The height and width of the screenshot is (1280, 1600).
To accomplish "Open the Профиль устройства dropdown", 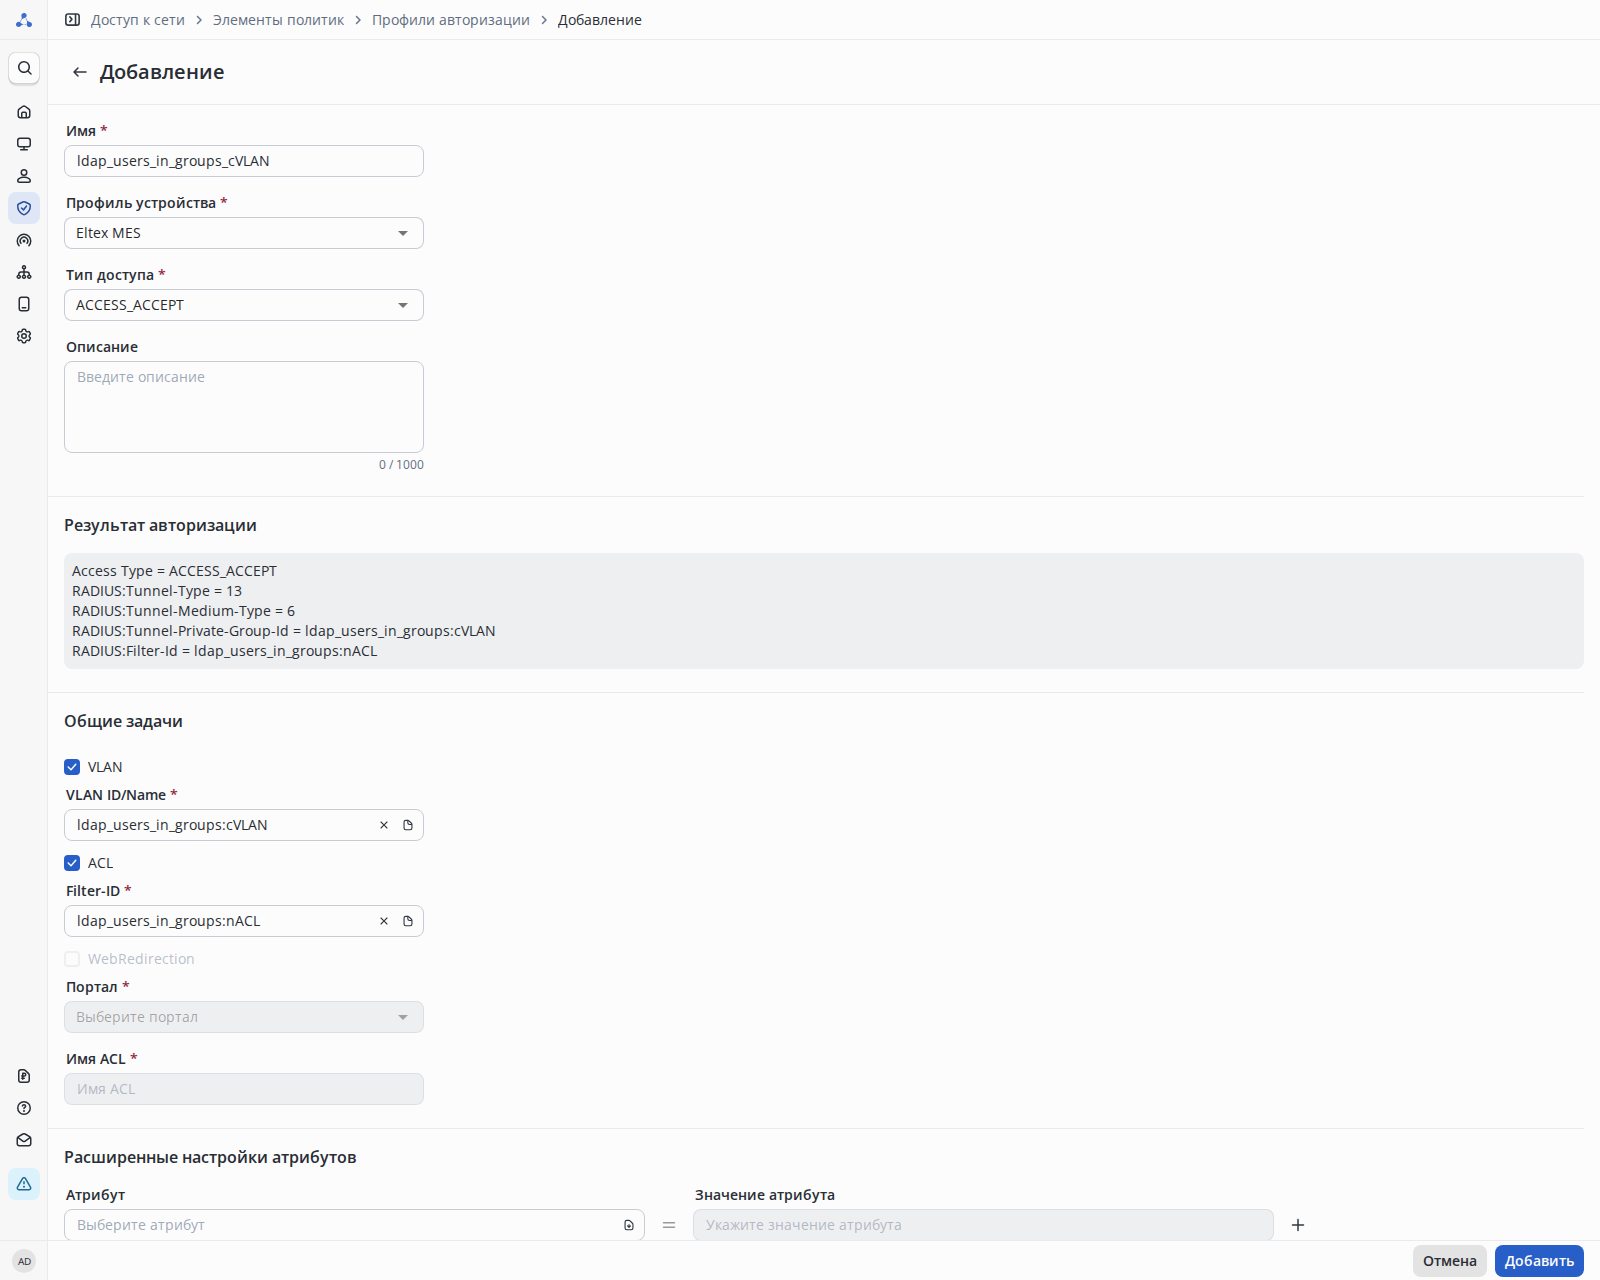I will pyautogui.click(x=244, y=233).
